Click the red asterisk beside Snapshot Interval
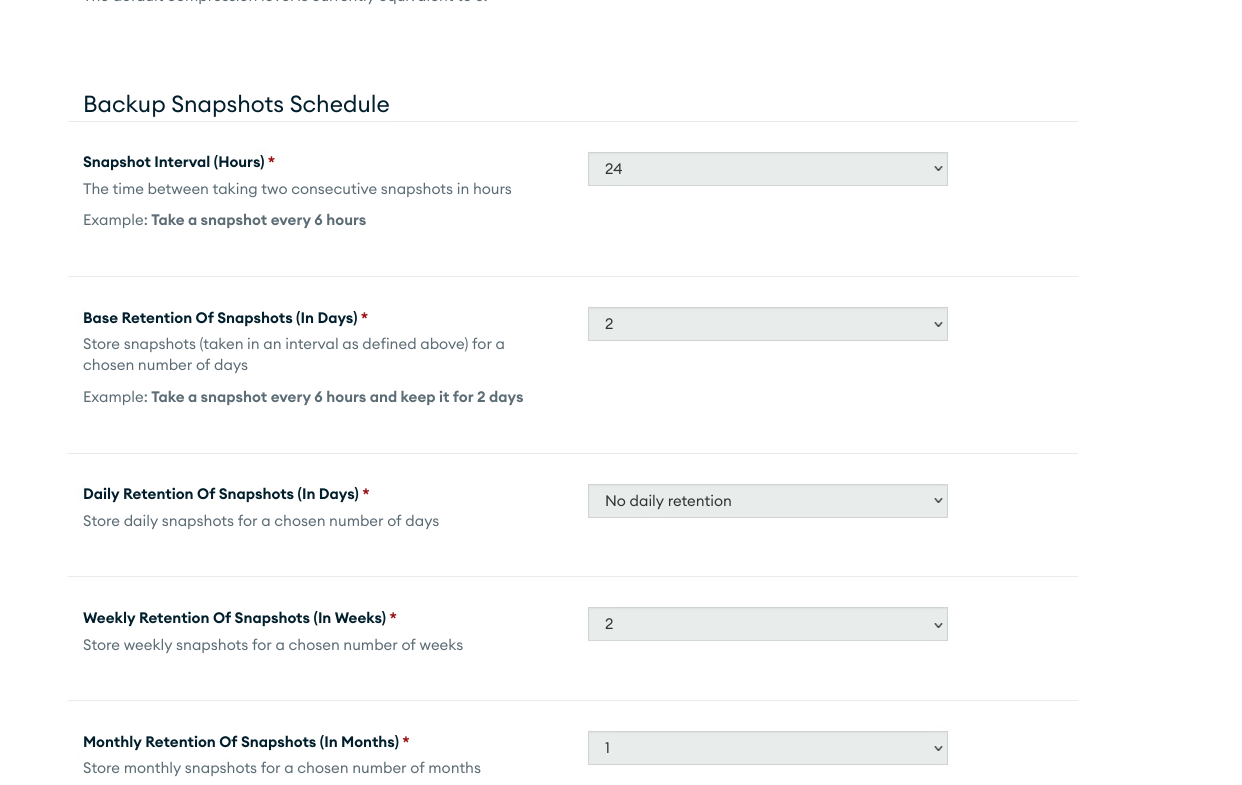Image resolution: width=1242 pixels, height=785 pixels. [271, 162]
